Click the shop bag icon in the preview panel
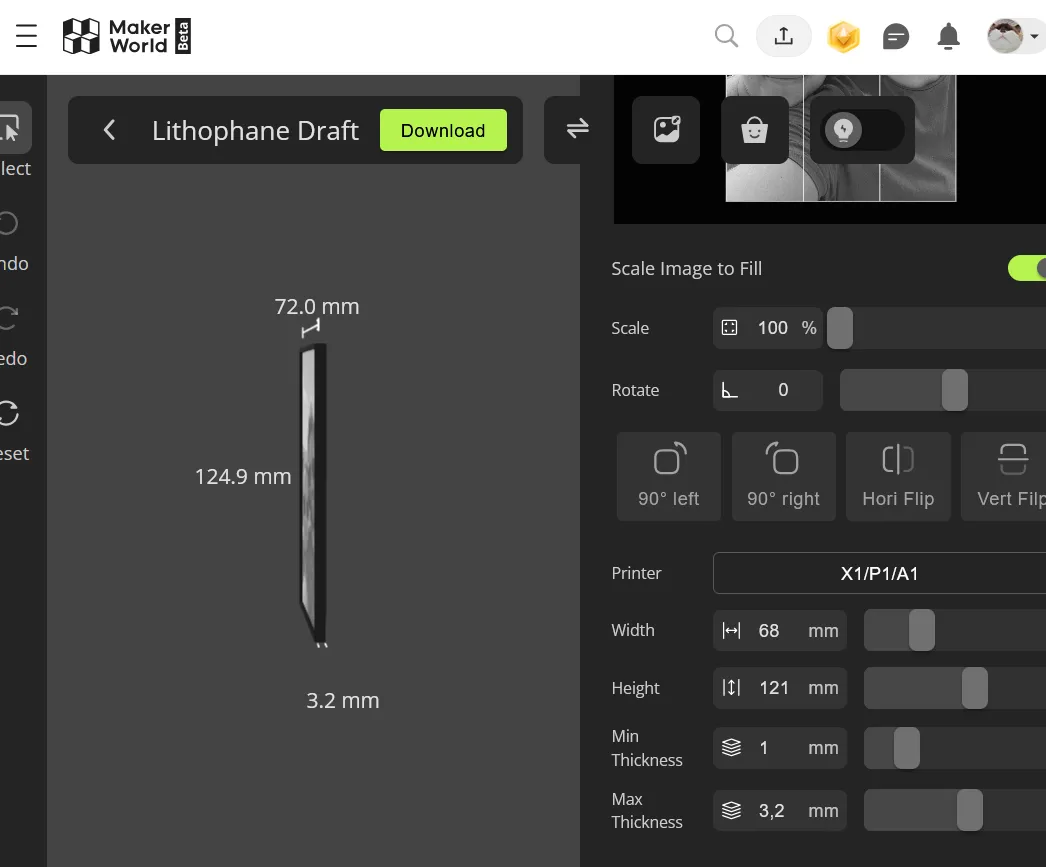 point(754,129)
